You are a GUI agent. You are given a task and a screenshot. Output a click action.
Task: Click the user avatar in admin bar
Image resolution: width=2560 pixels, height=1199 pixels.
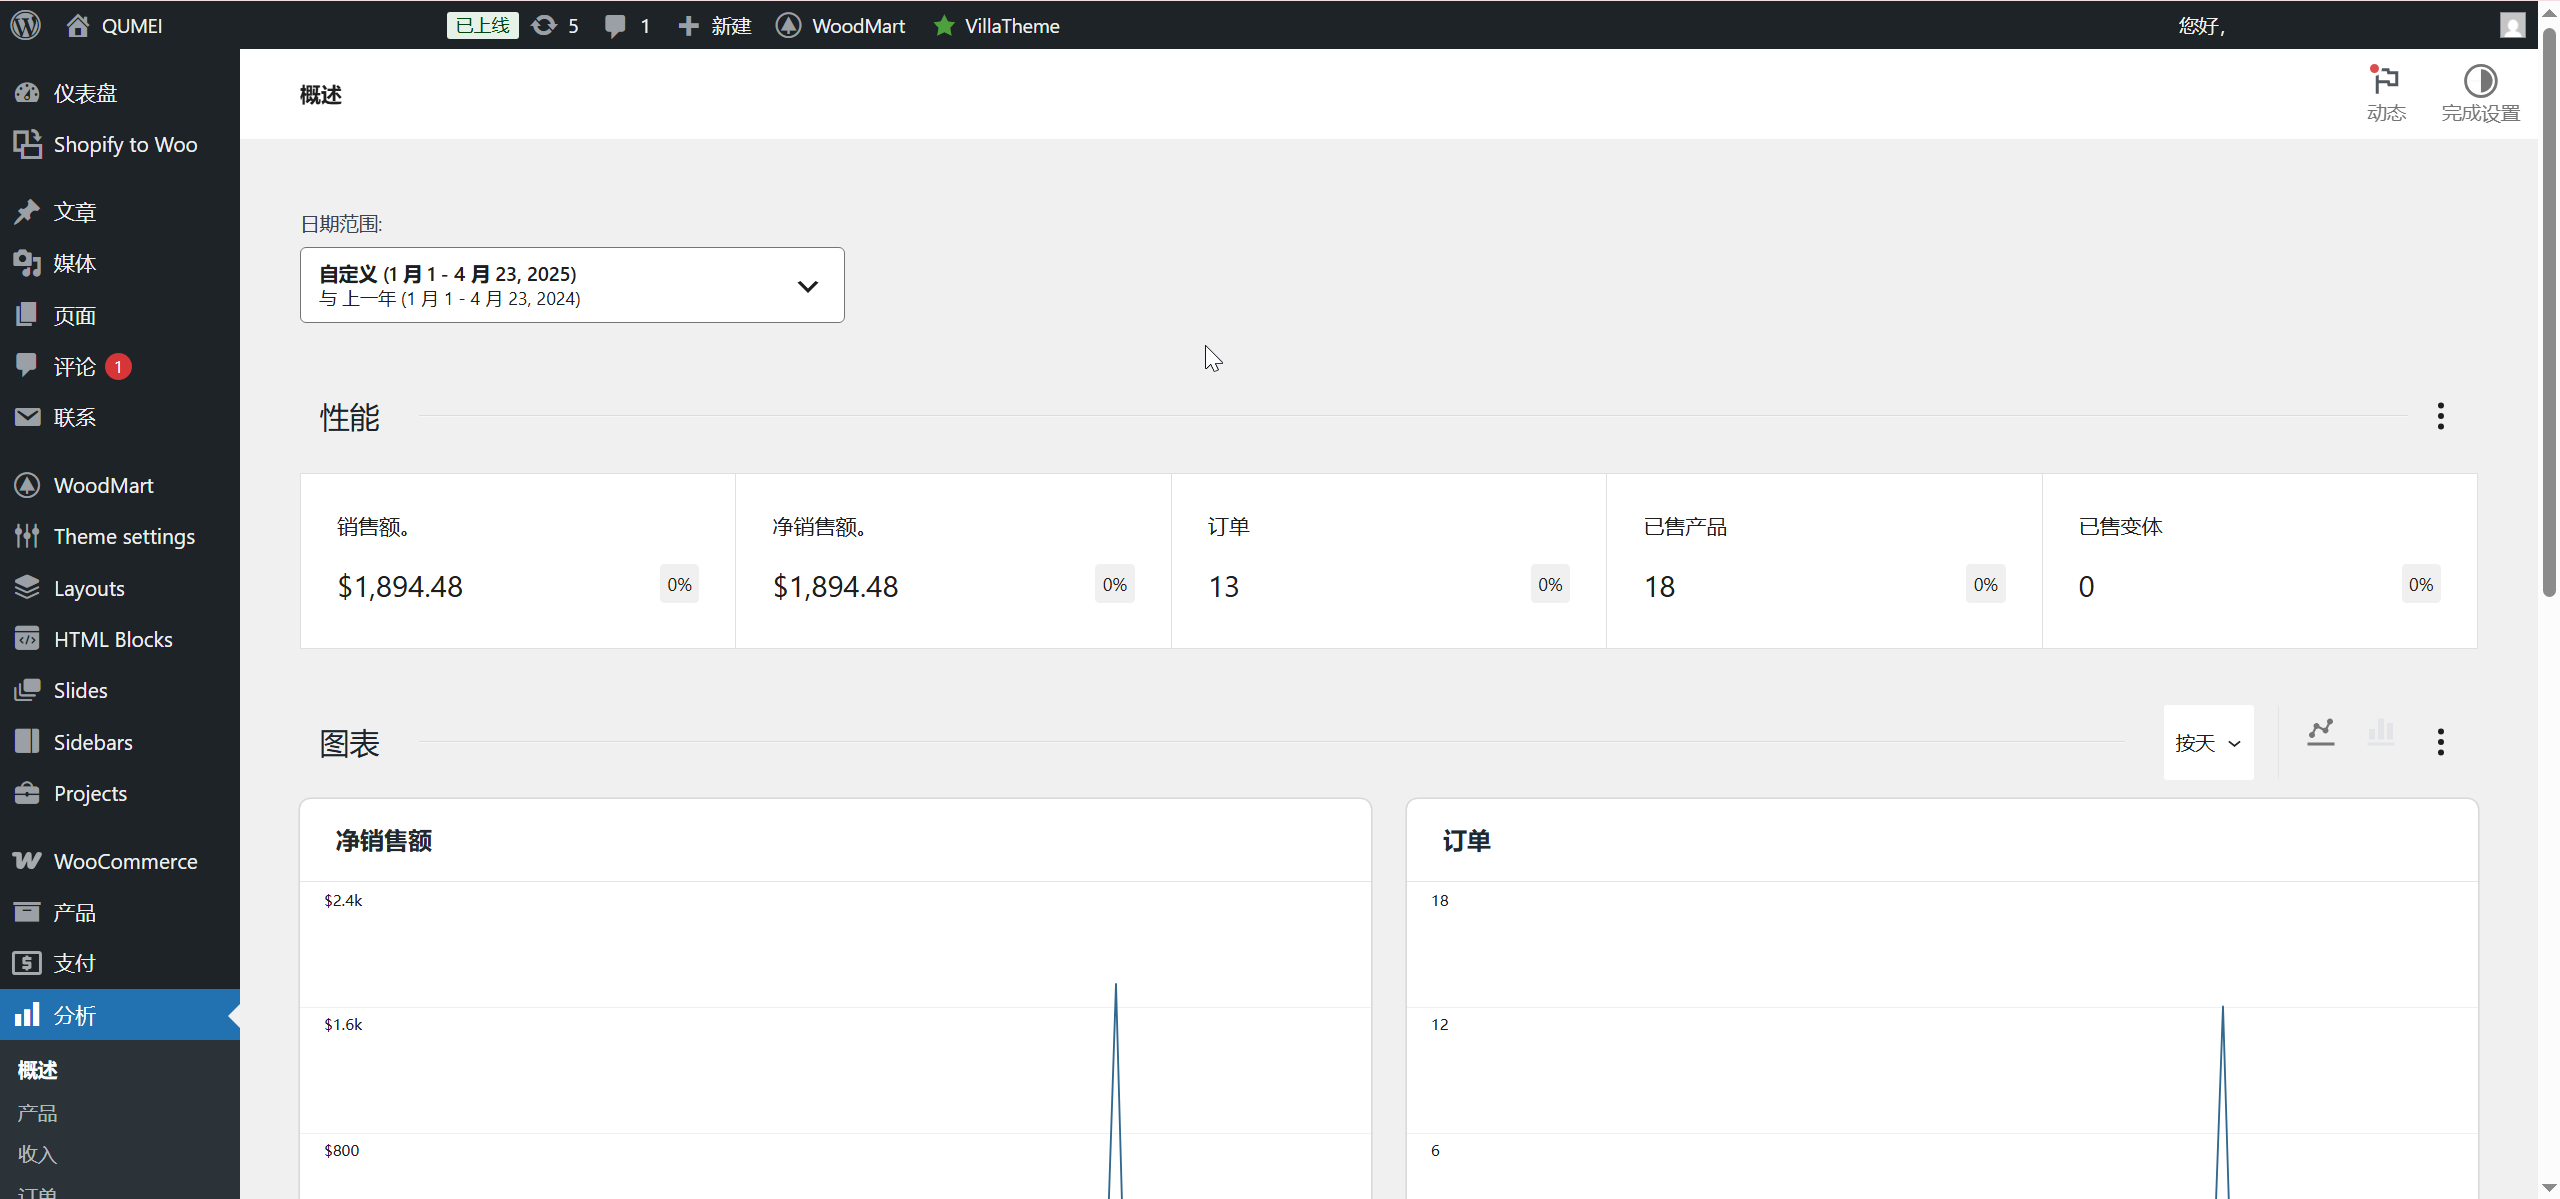click(2512, 25)
